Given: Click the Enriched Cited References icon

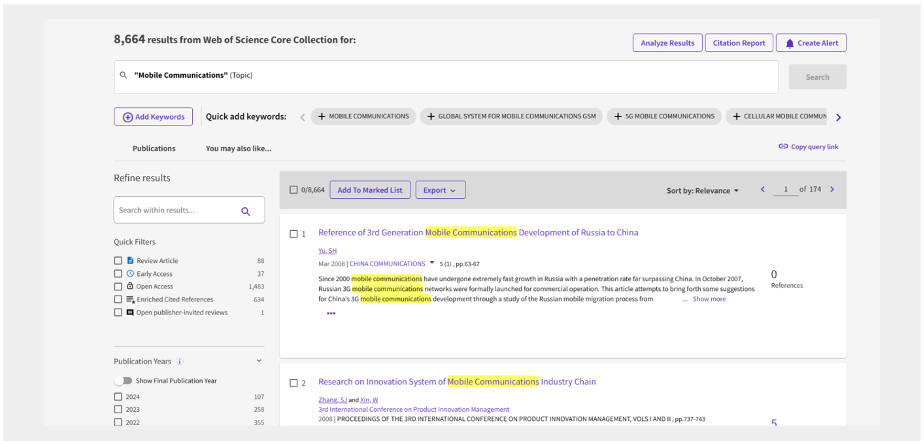Looking at the screenshot, I should pyautogui.click(x=130, y=300).
